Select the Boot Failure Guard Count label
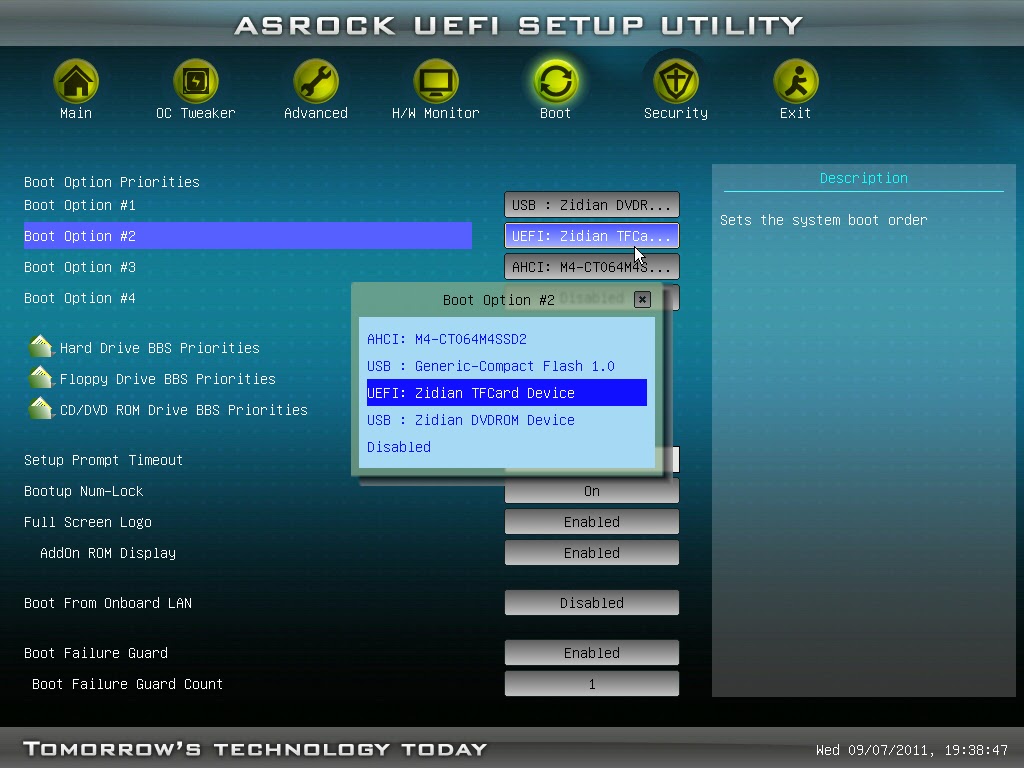Image resolution: width=1024 pixels, height=768 pixels. pyautogui.click(x=127, y=684)
